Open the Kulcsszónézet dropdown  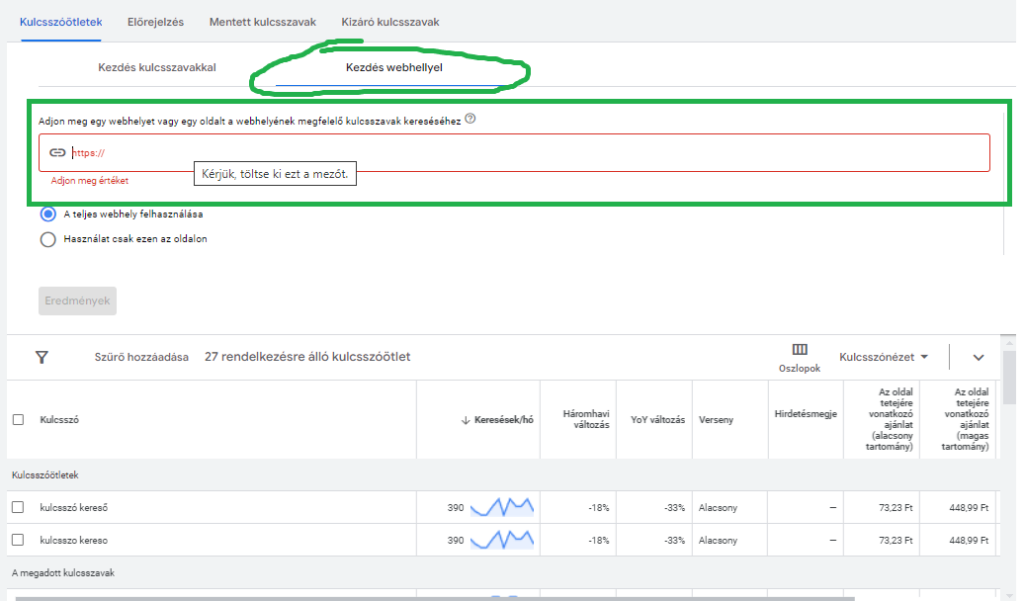point(883,357)
